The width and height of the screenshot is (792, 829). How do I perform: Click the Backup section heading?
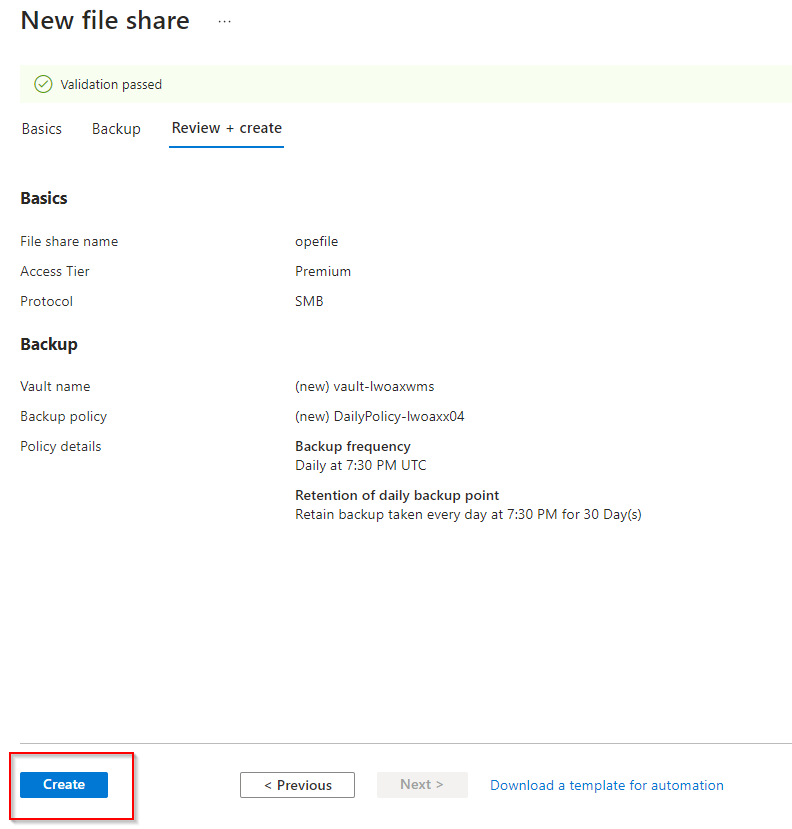[x=49, y=344]
